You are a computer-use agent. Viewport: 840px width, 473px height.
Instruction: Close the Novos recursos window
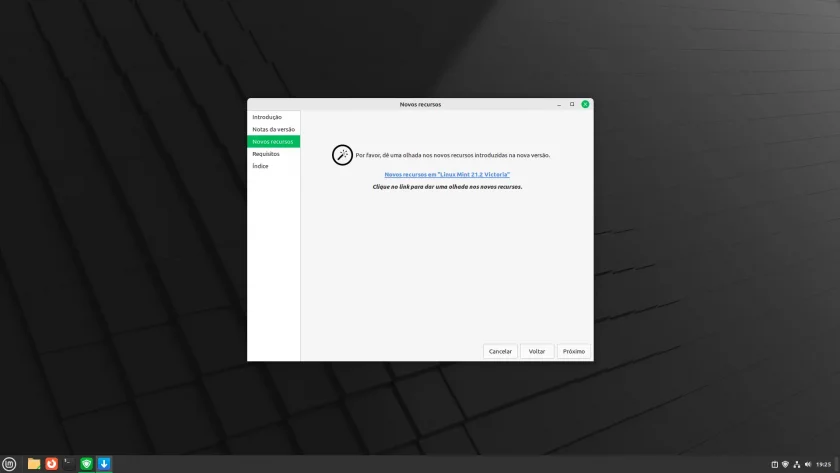pos(585,104)
